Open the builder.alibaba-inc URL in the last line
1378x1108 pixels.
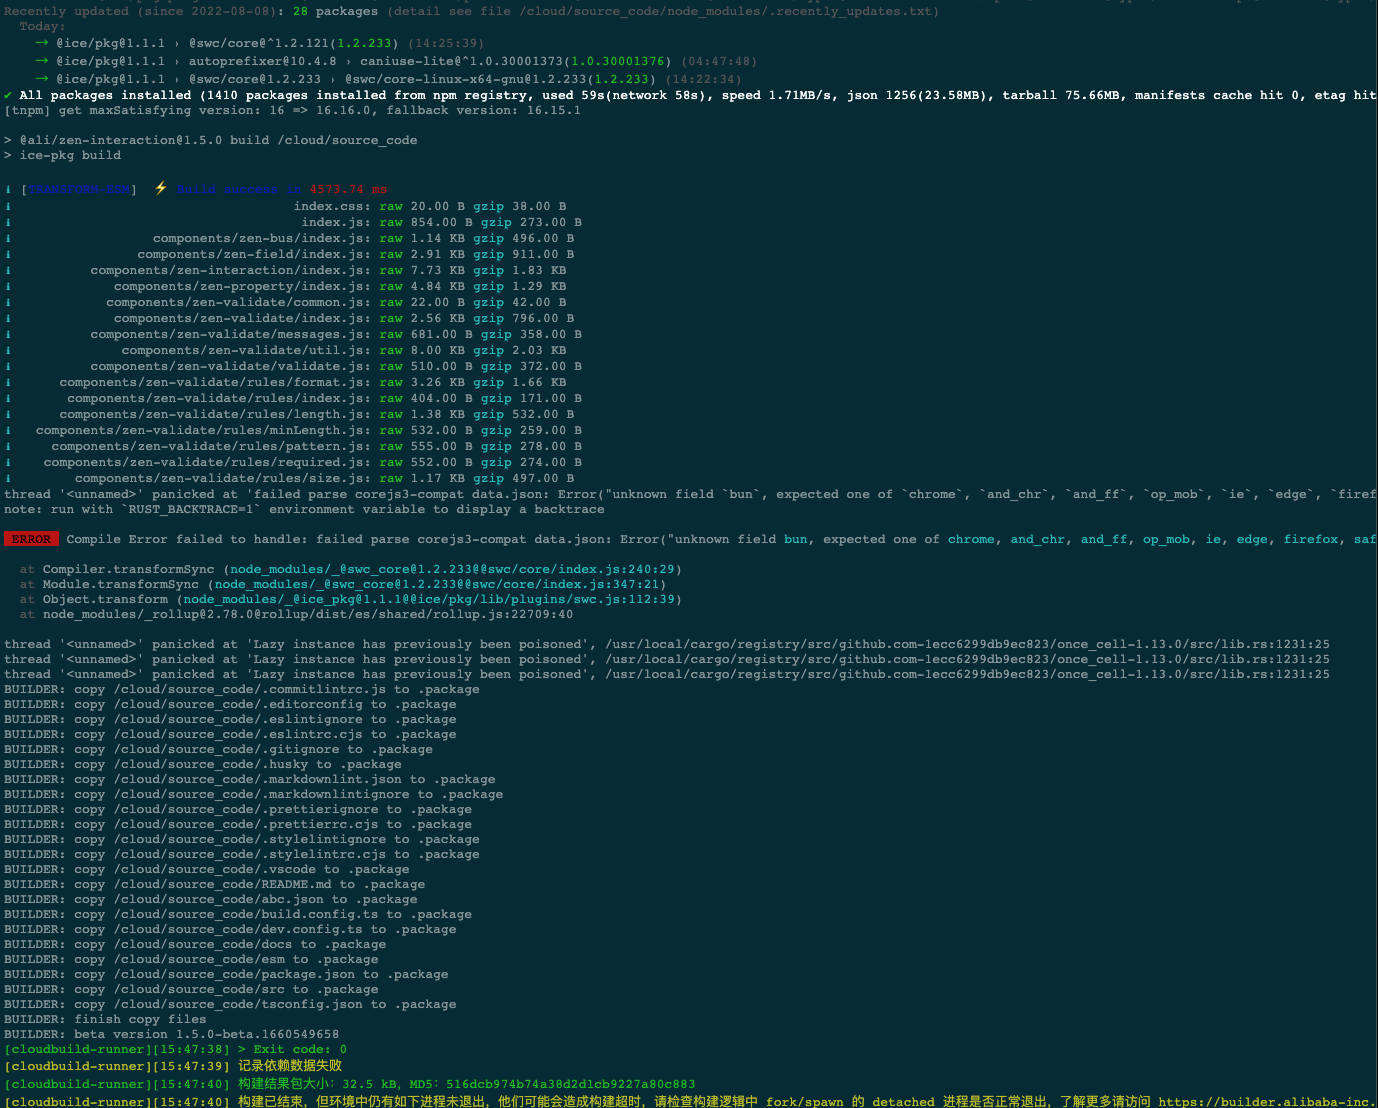point(1268,1102)
